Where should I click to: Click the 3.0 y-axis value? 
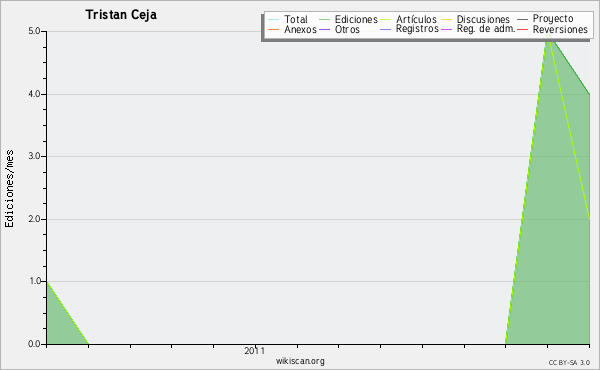[x=34, y=156]
